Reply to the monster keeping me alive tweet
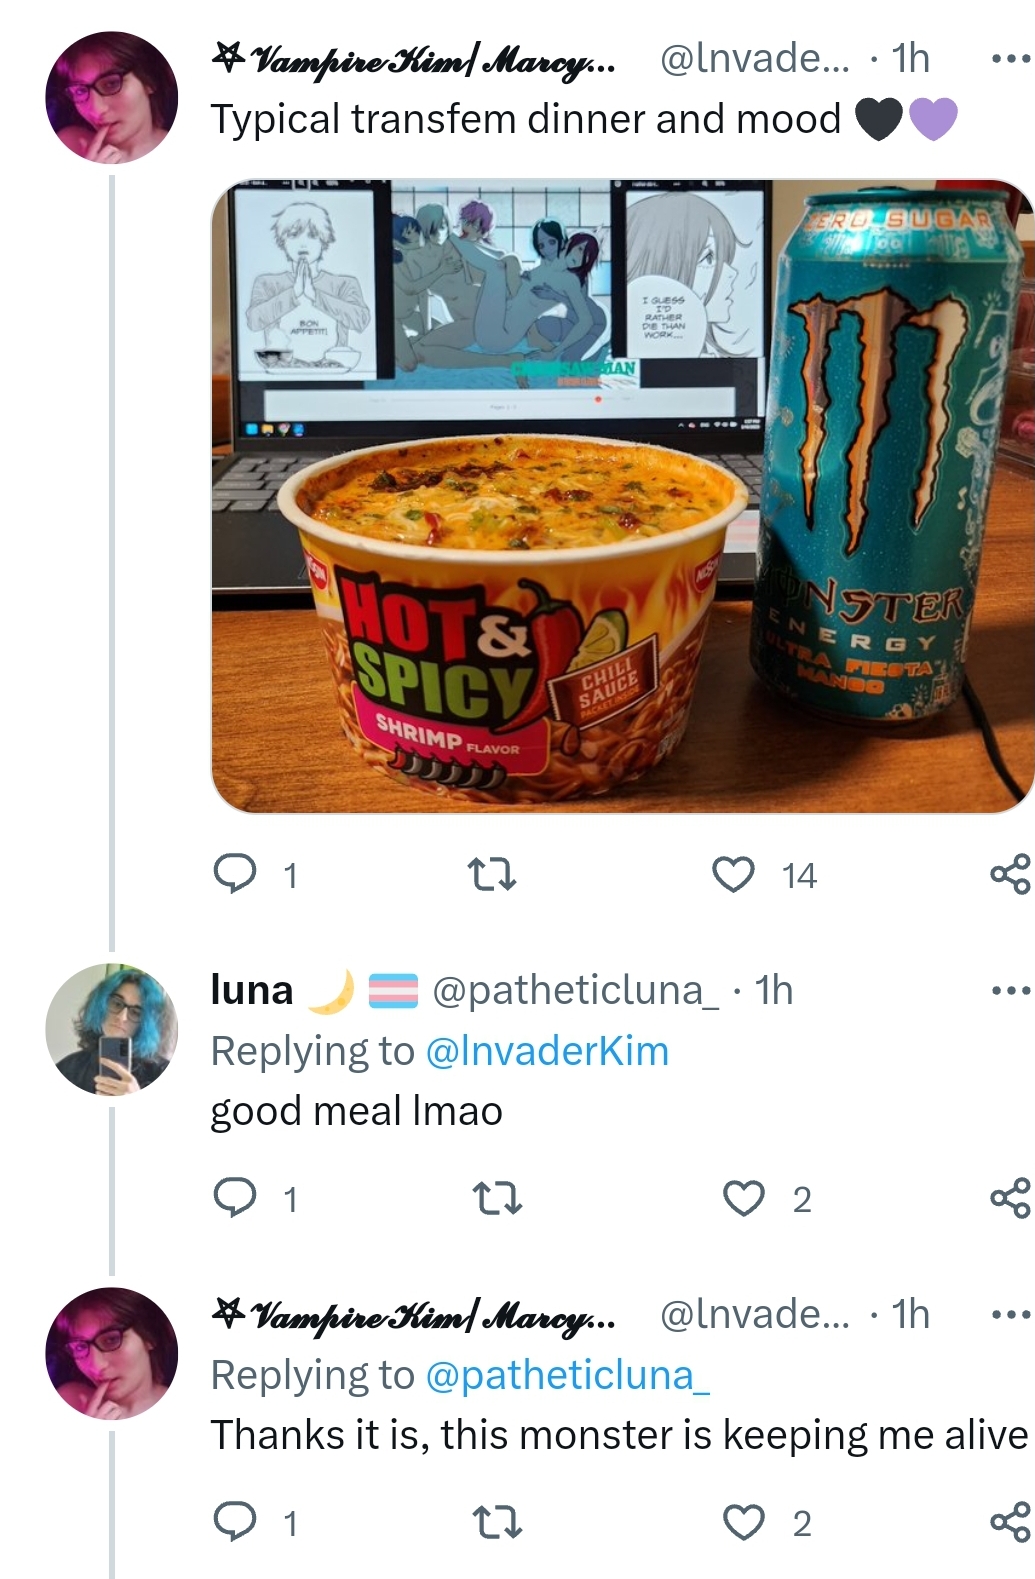The width and height of the screenshot is (1035, 1579). (x=235, y=1521)
